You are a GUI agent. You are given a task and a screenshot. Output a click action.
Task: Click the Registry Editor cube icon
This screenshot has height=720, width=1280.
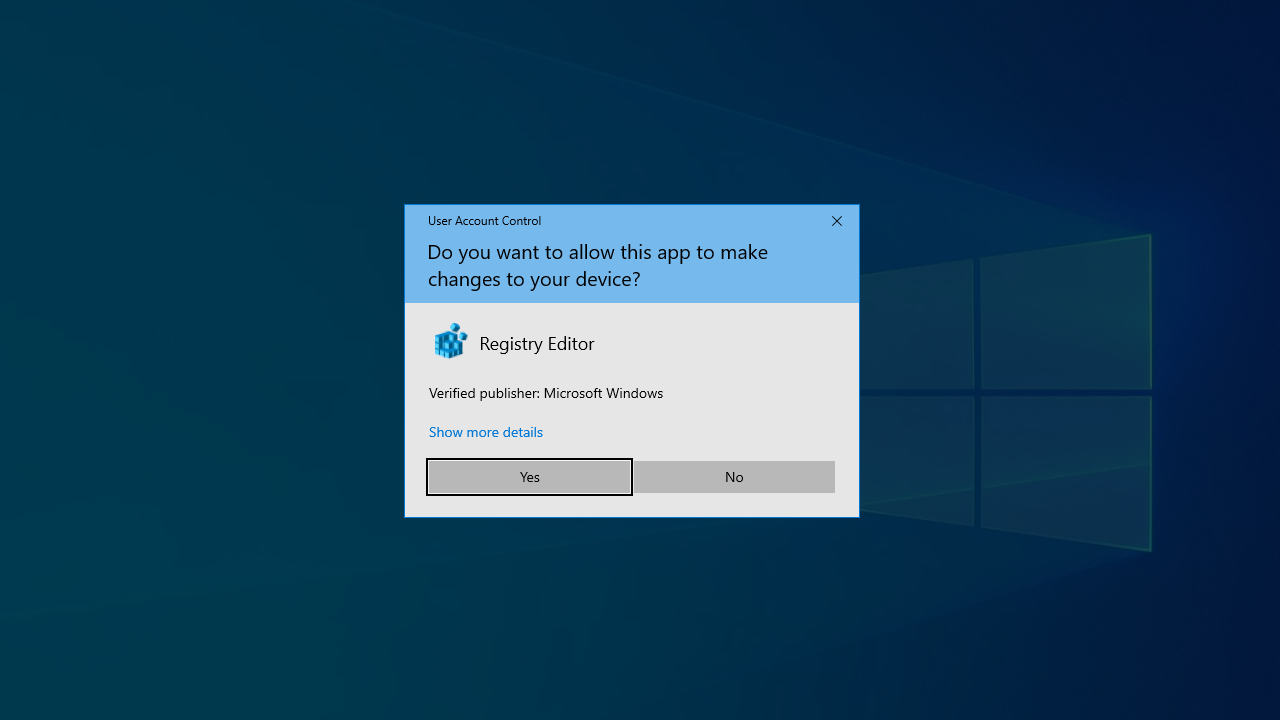pos(450,342)
